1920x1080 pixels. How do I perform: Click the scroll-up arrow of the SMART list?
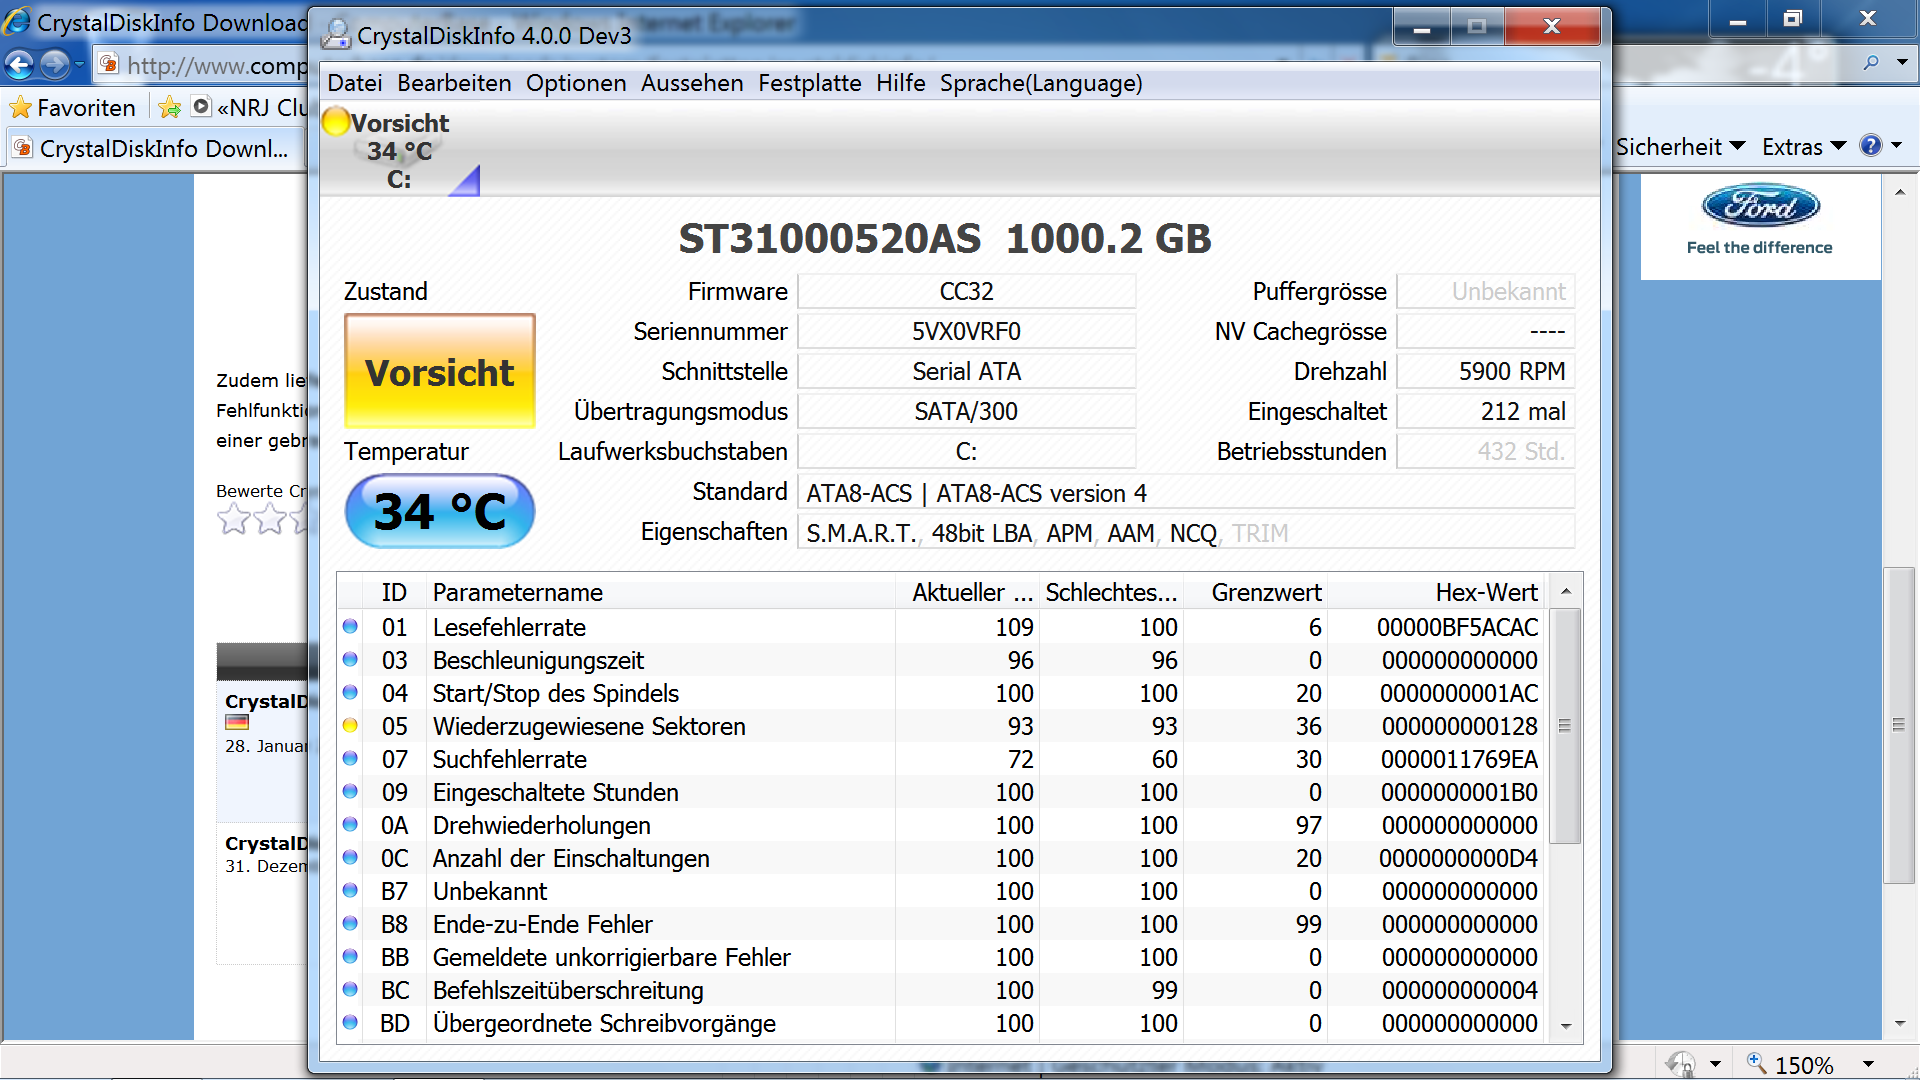coord(1566,592)
